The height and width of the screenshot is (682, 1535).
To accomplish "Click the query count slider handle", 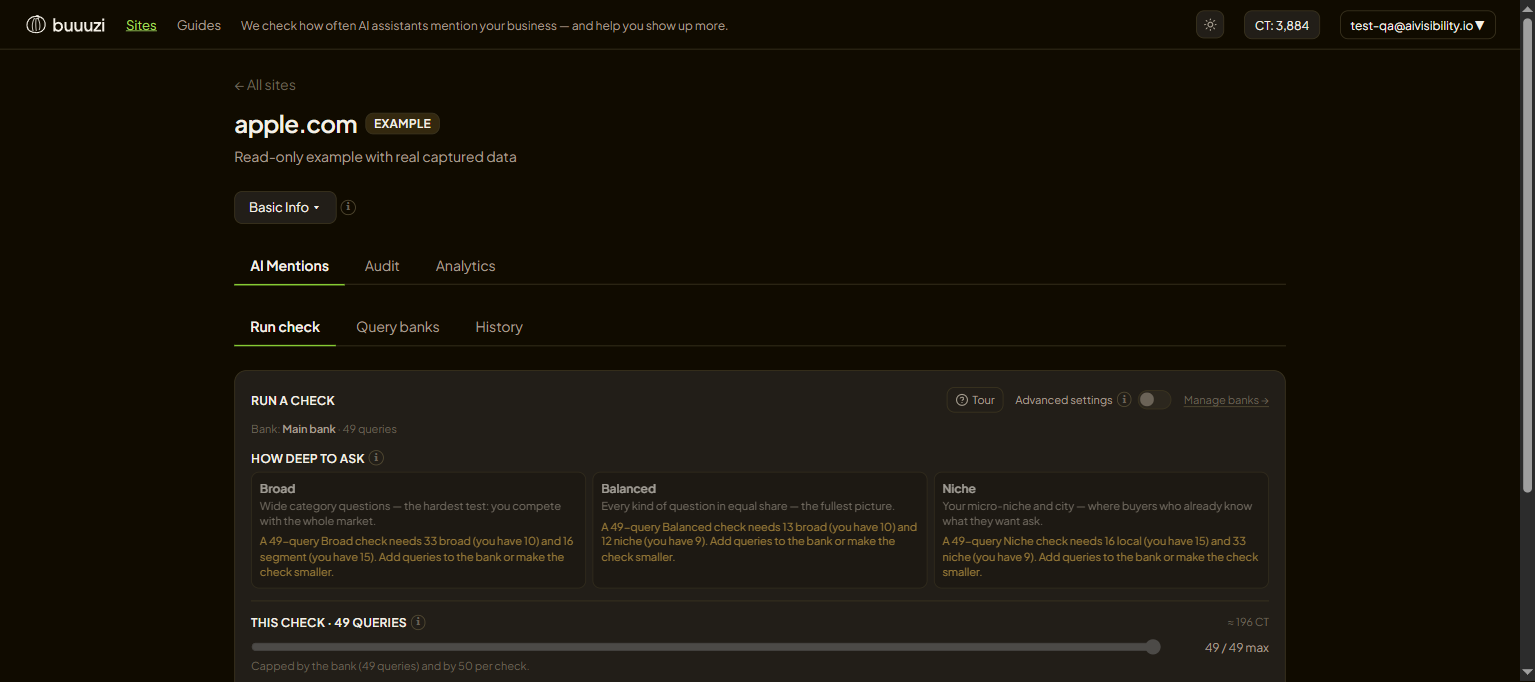I will tap(1153, 647).
